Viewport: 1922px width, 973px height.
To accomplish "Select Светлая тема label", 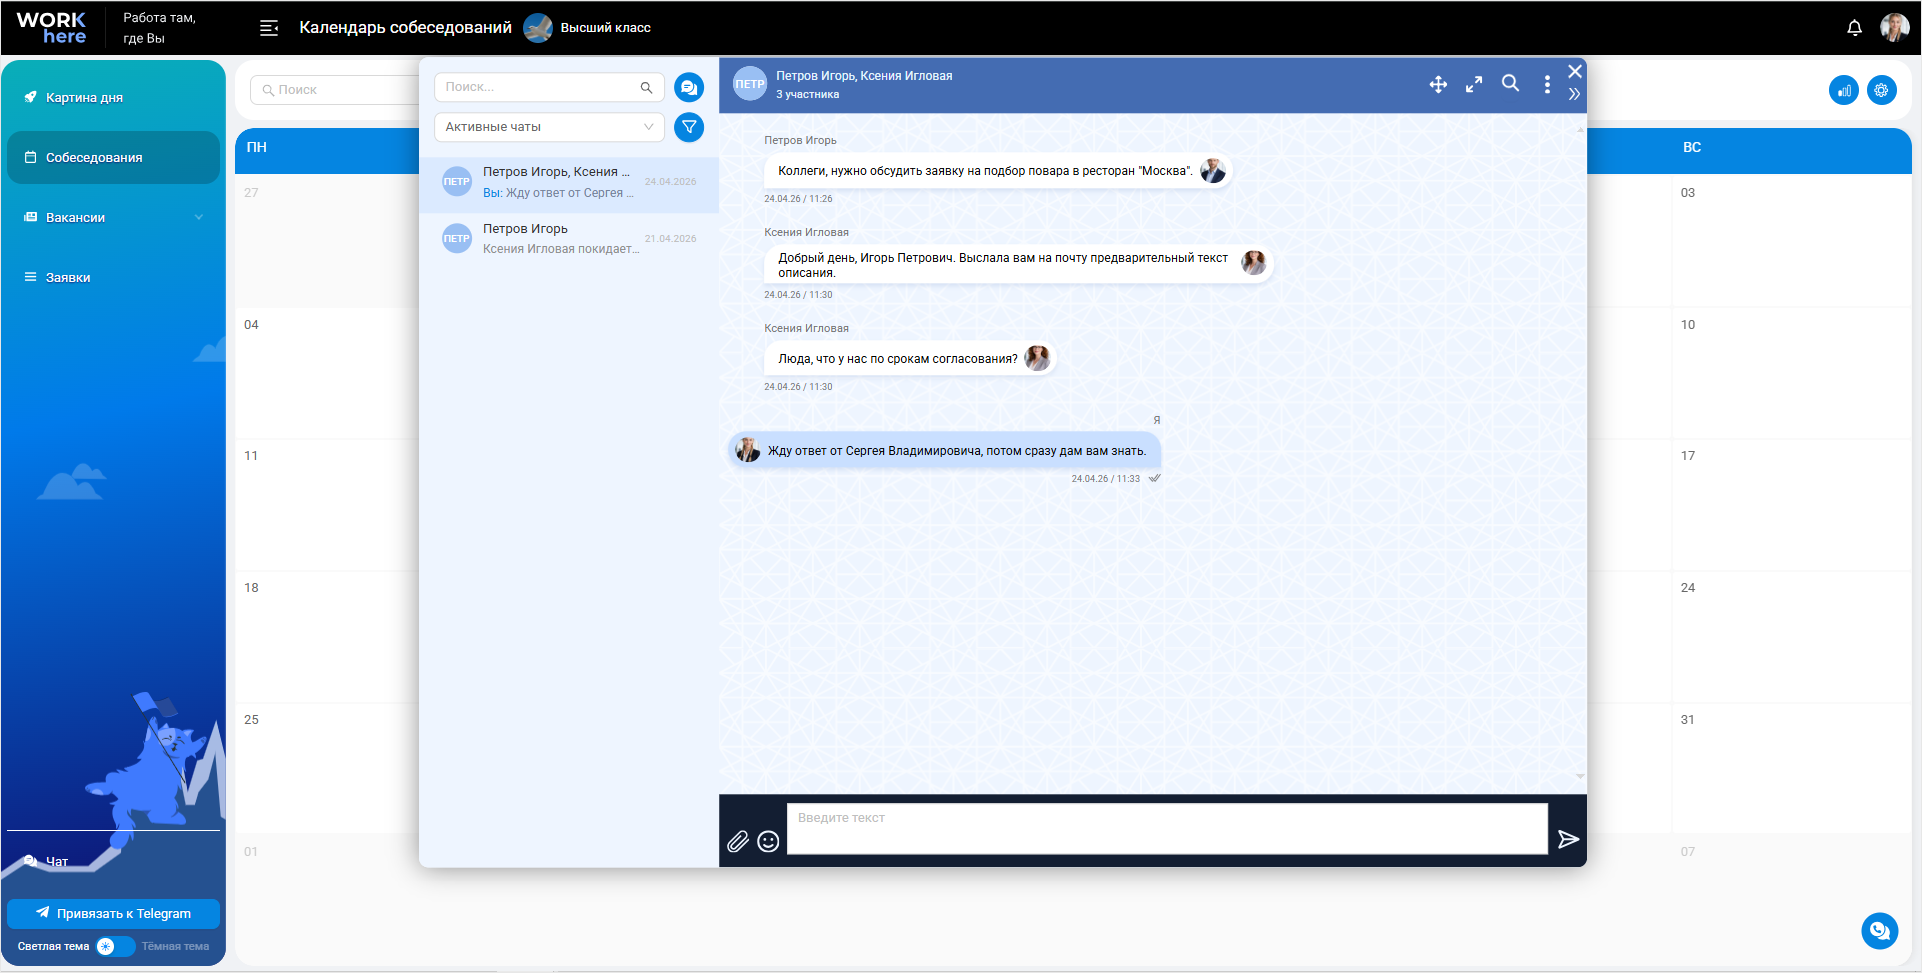I will coord(53,946).
